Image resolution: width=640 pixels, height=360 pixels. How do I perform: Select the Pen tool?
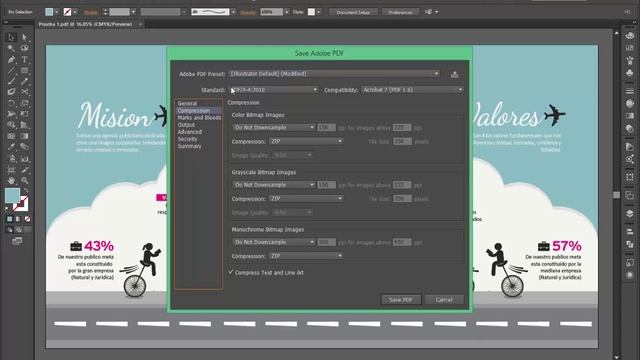click(x=11, y=60)
